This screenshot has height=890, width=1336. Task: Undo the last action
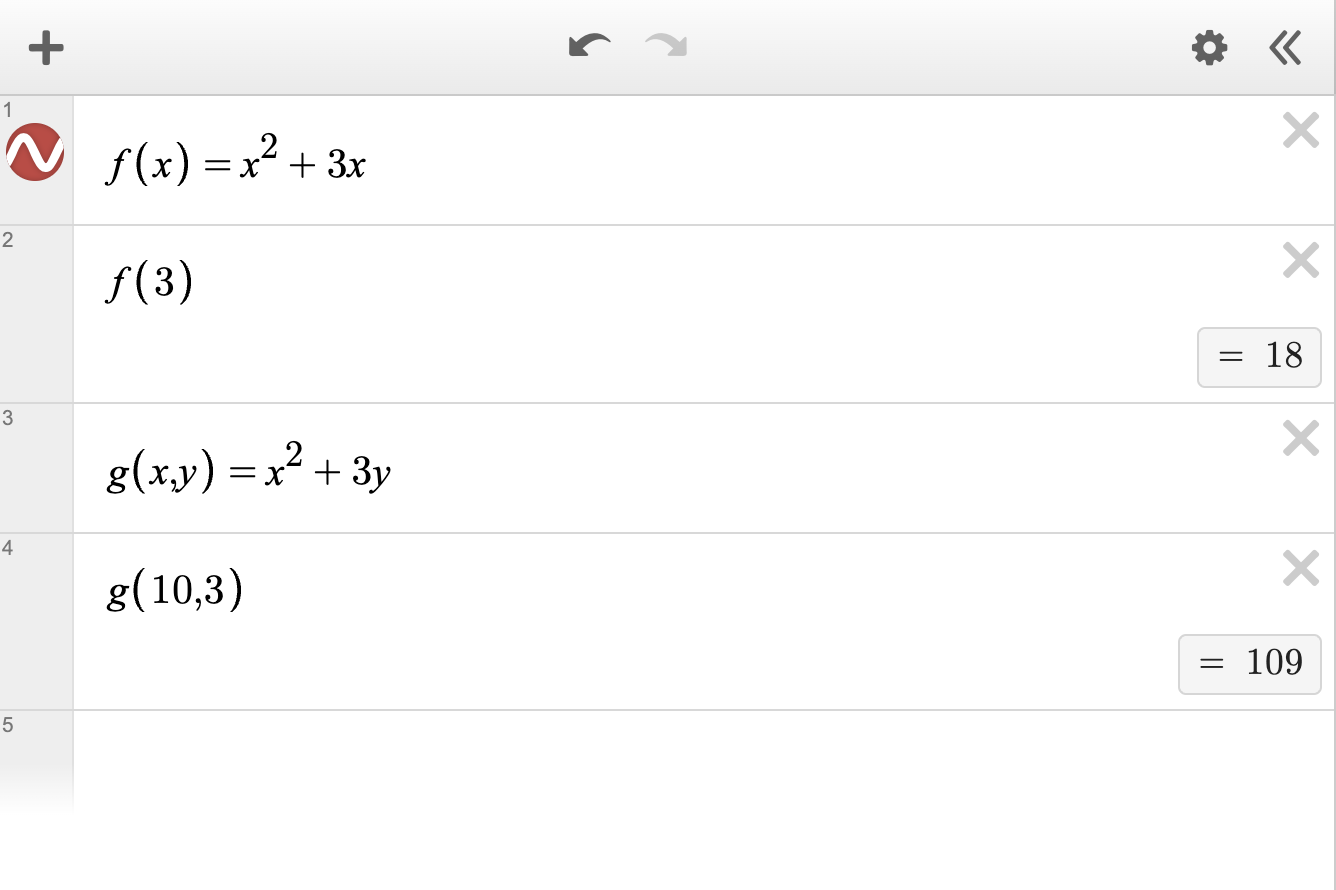point(589,47)
